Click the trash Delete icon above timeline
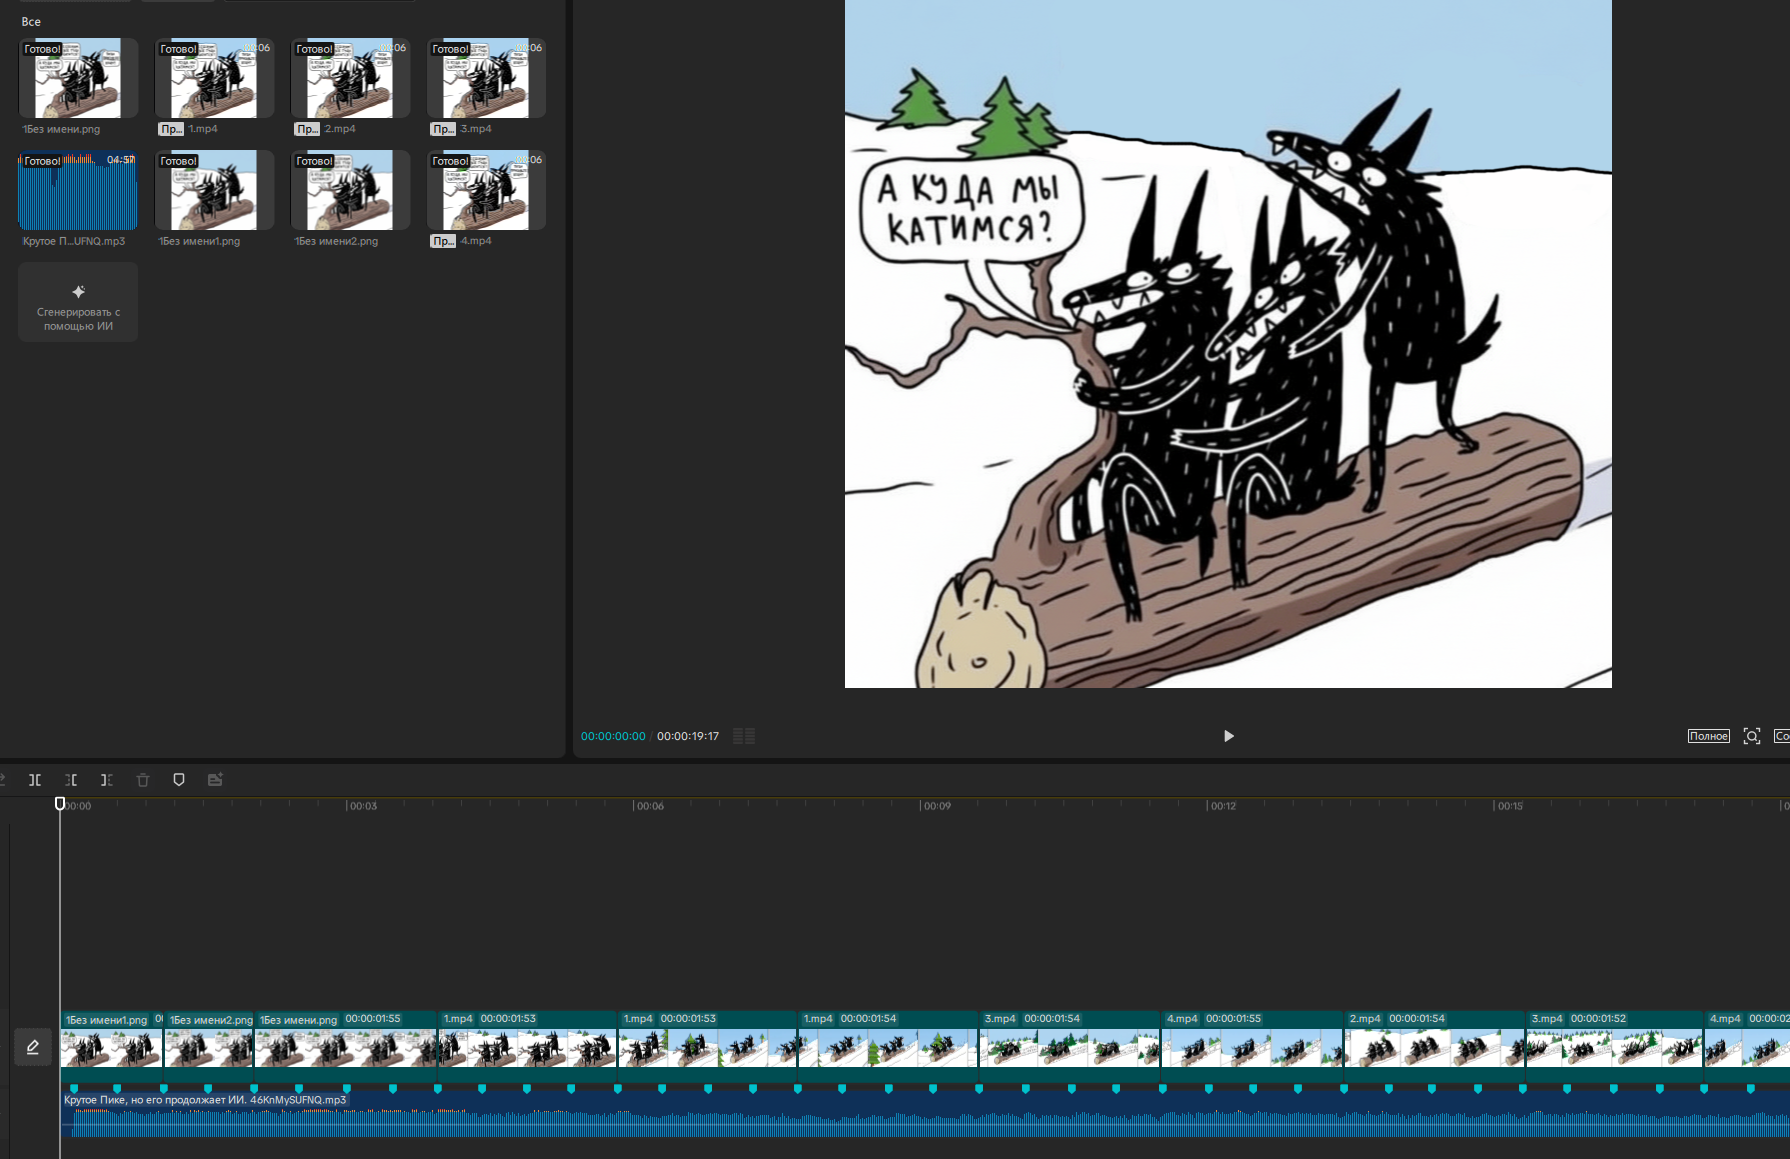Viewport: 1790px width, 1159px height. tap(143, 780)
